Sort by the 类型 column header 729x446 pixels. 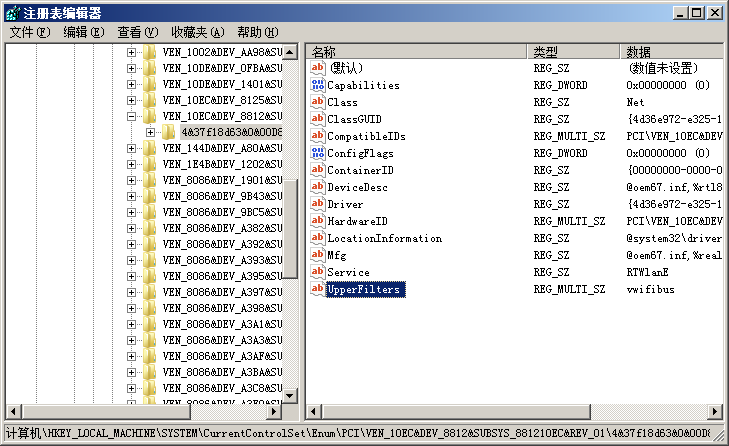574,52
